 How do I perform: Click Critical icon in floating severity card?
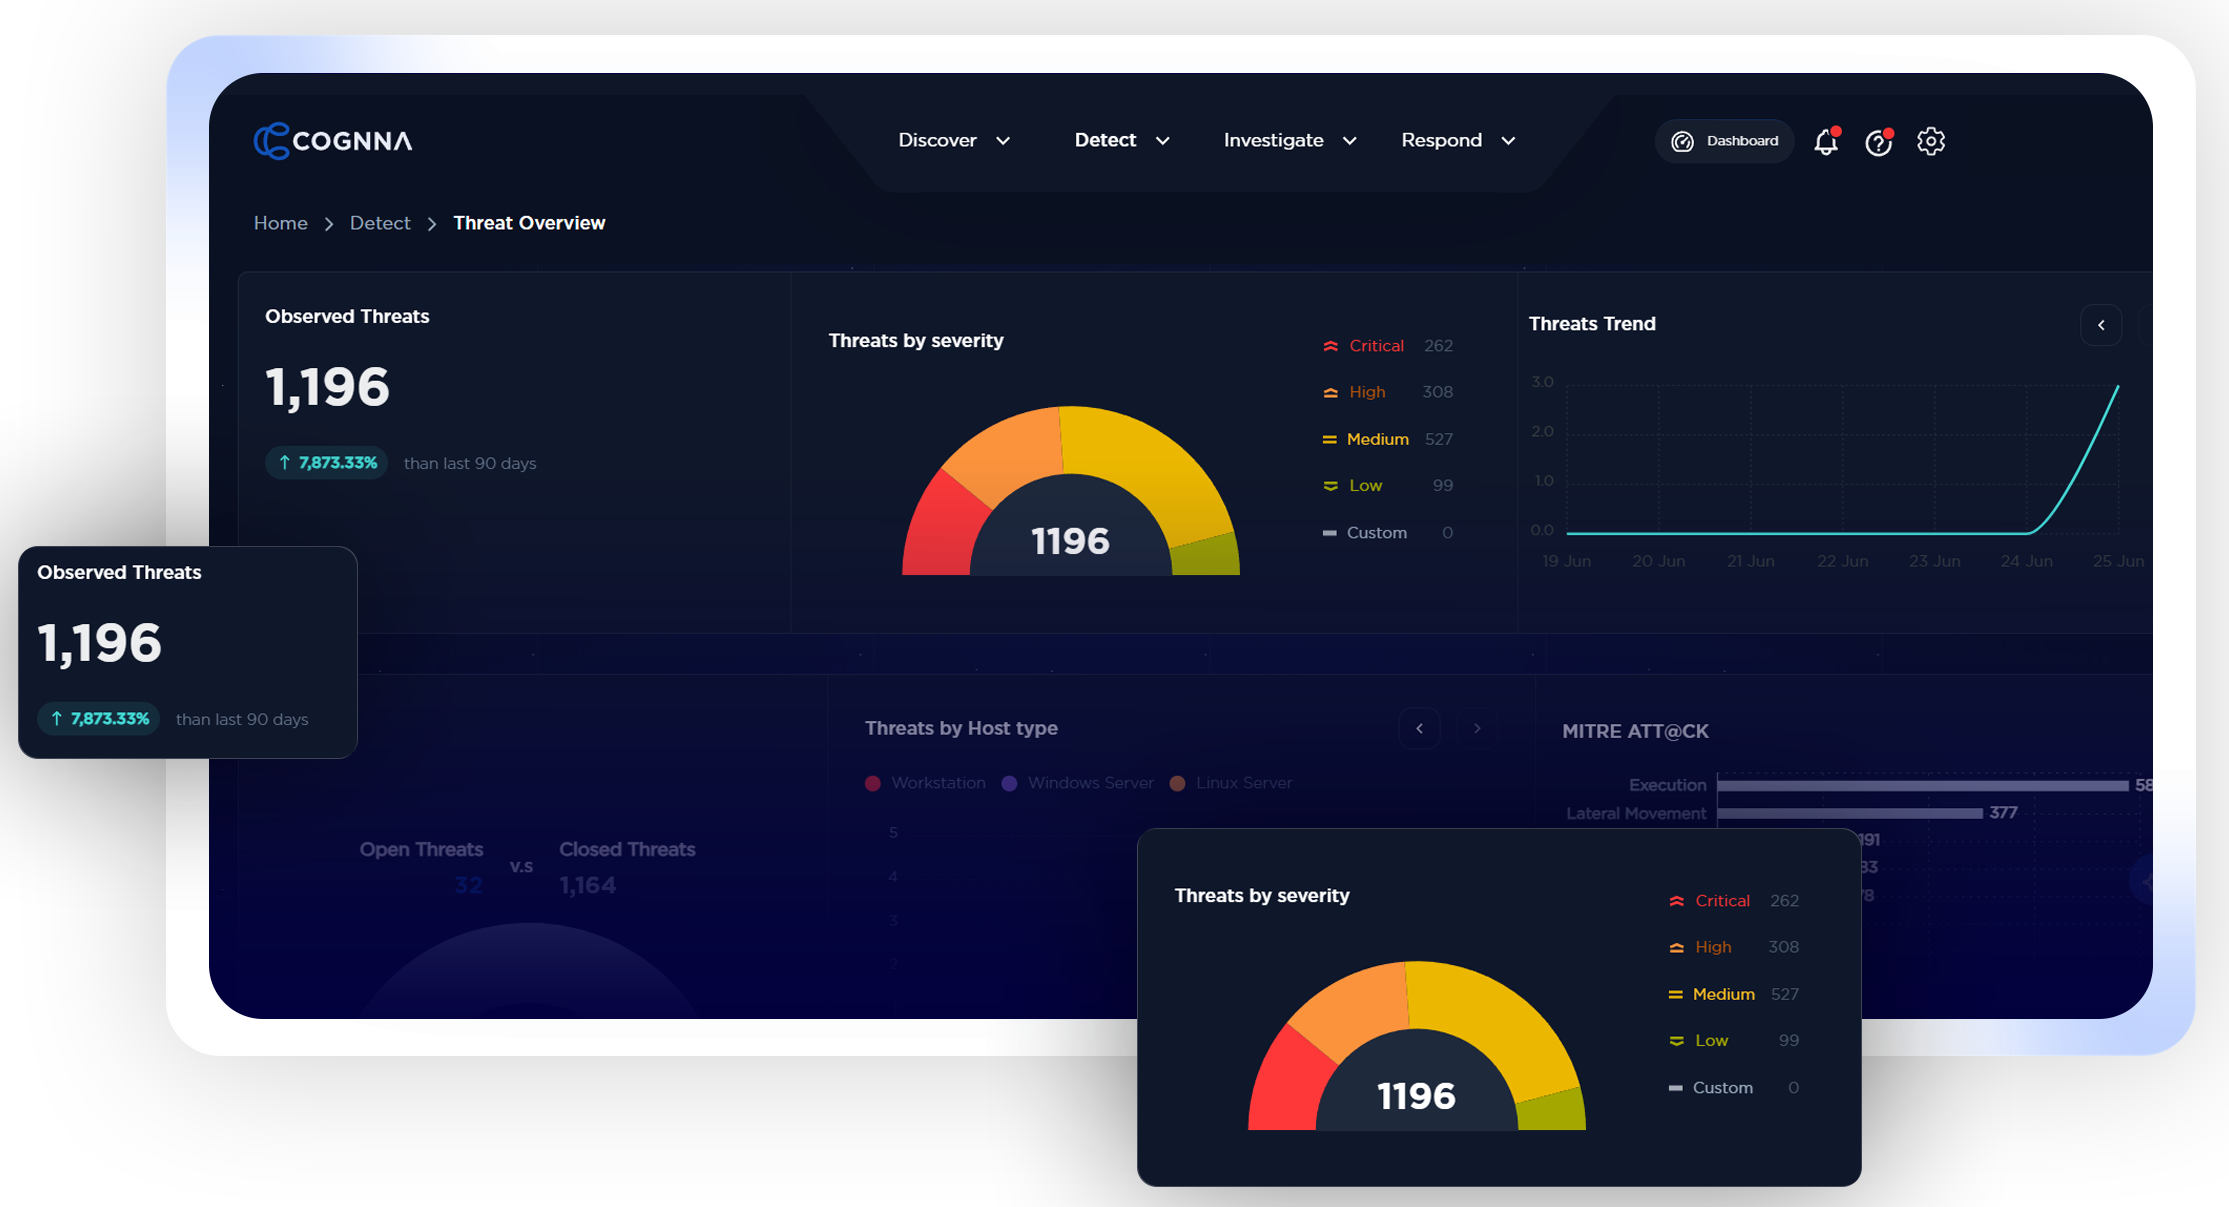(1676, 901)
